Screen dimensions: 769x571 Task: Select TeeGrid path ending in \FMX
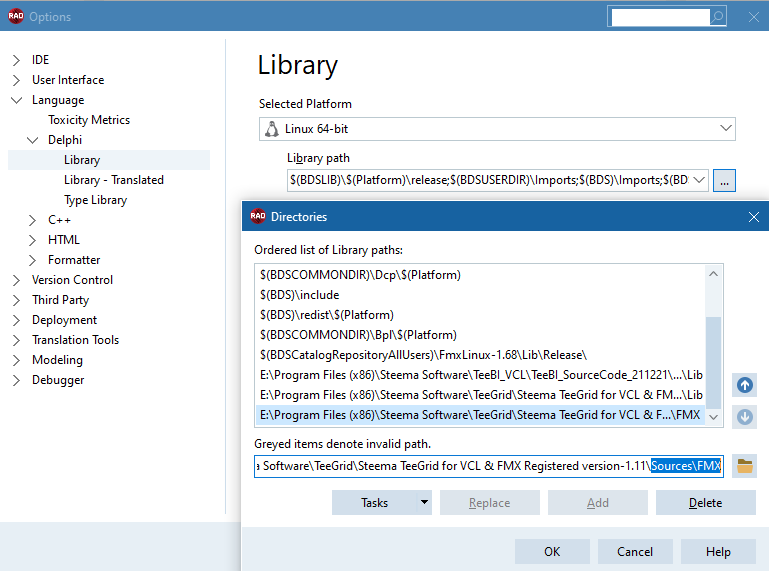tap(480, 415)
